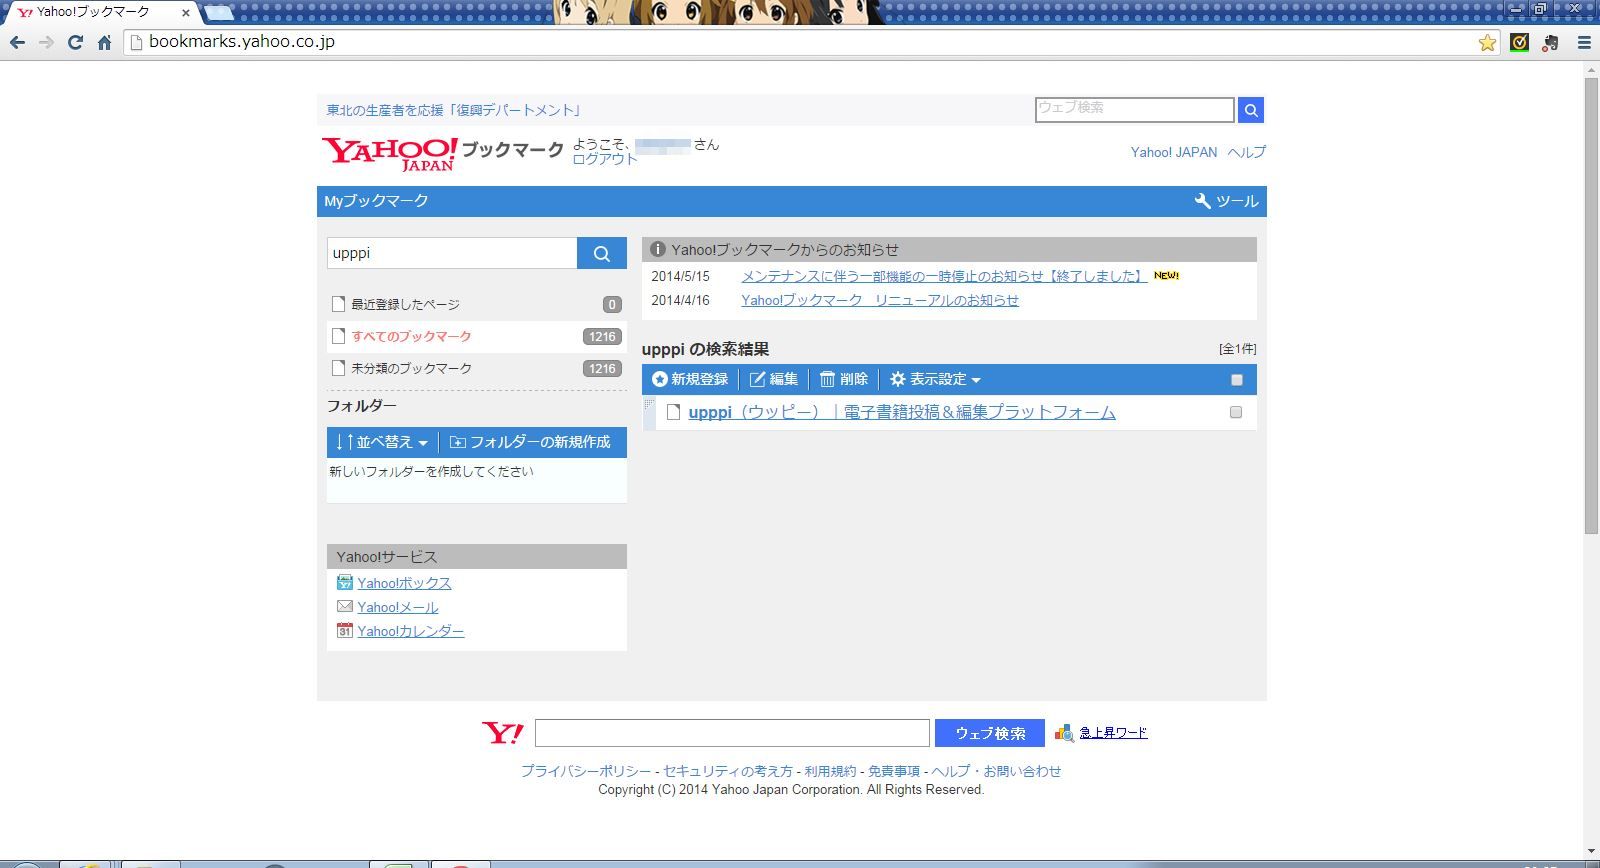Open the Yahoo! JAPAN link at top right
This screenshot has height=868, width=1600.
(x=1174, y=152)
